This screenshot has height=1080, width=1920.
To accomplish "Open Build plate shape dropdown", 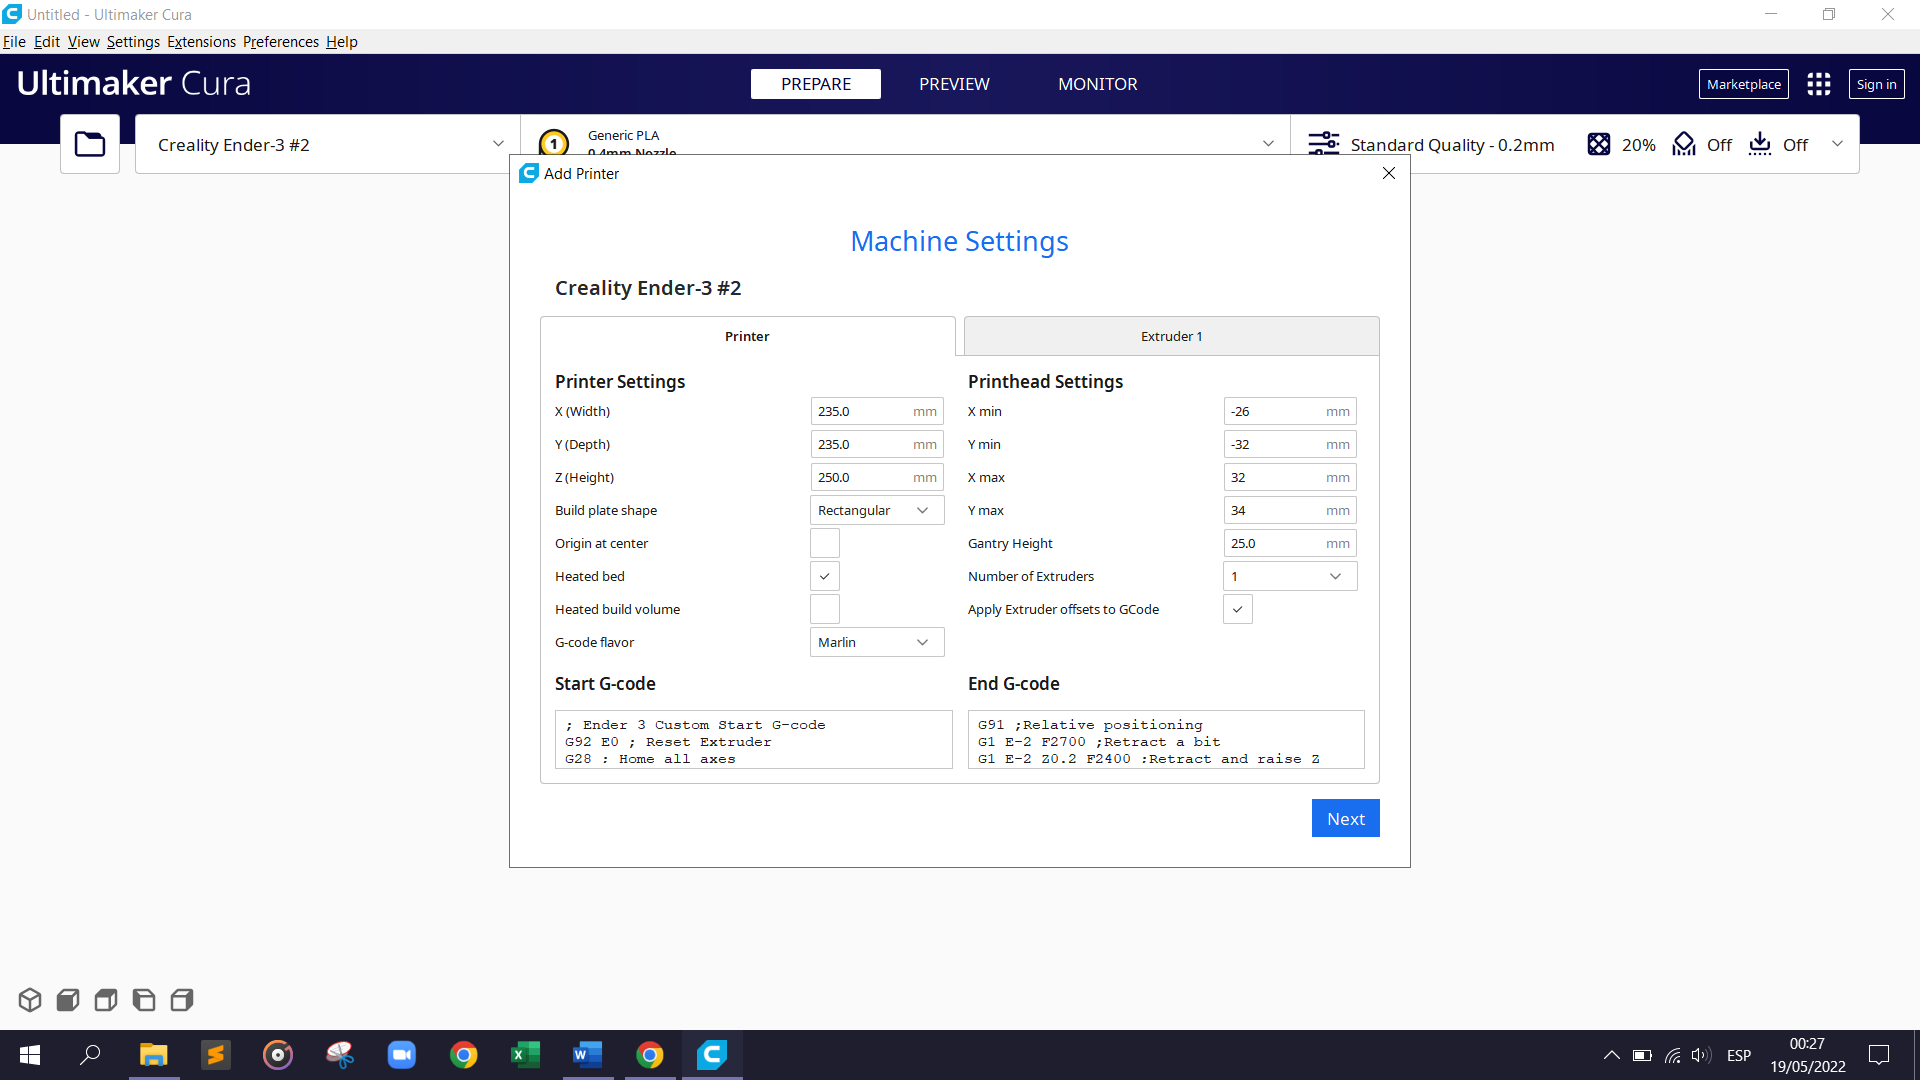I will [x=877, y=510].
